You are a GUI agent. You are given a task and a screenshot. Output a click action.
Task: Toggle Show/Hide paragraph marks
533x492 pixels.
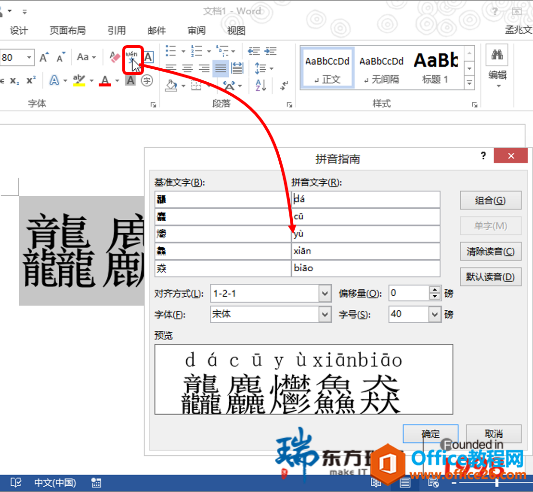point(284,86)
